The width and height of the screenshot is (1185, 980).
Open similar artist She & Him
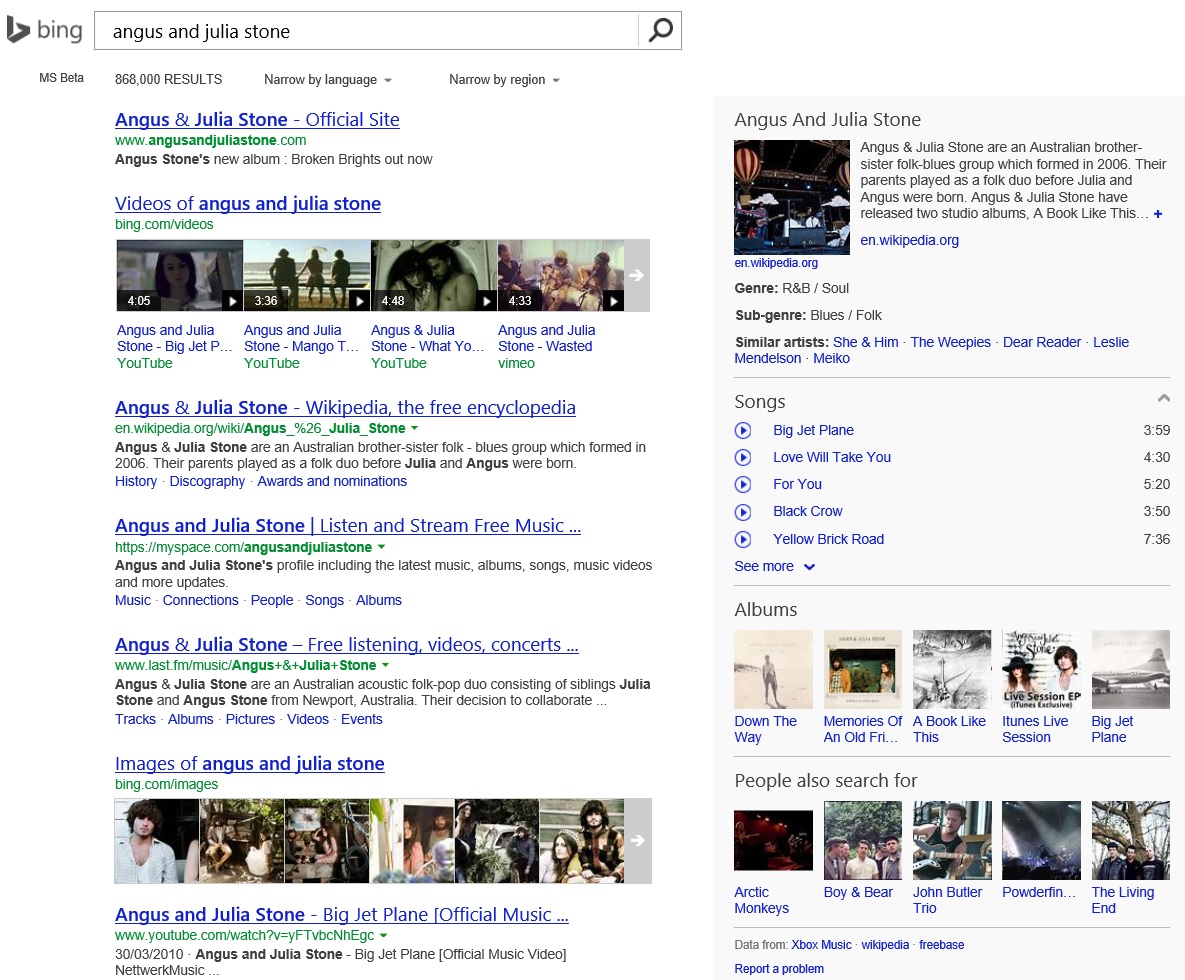point(865,342)
